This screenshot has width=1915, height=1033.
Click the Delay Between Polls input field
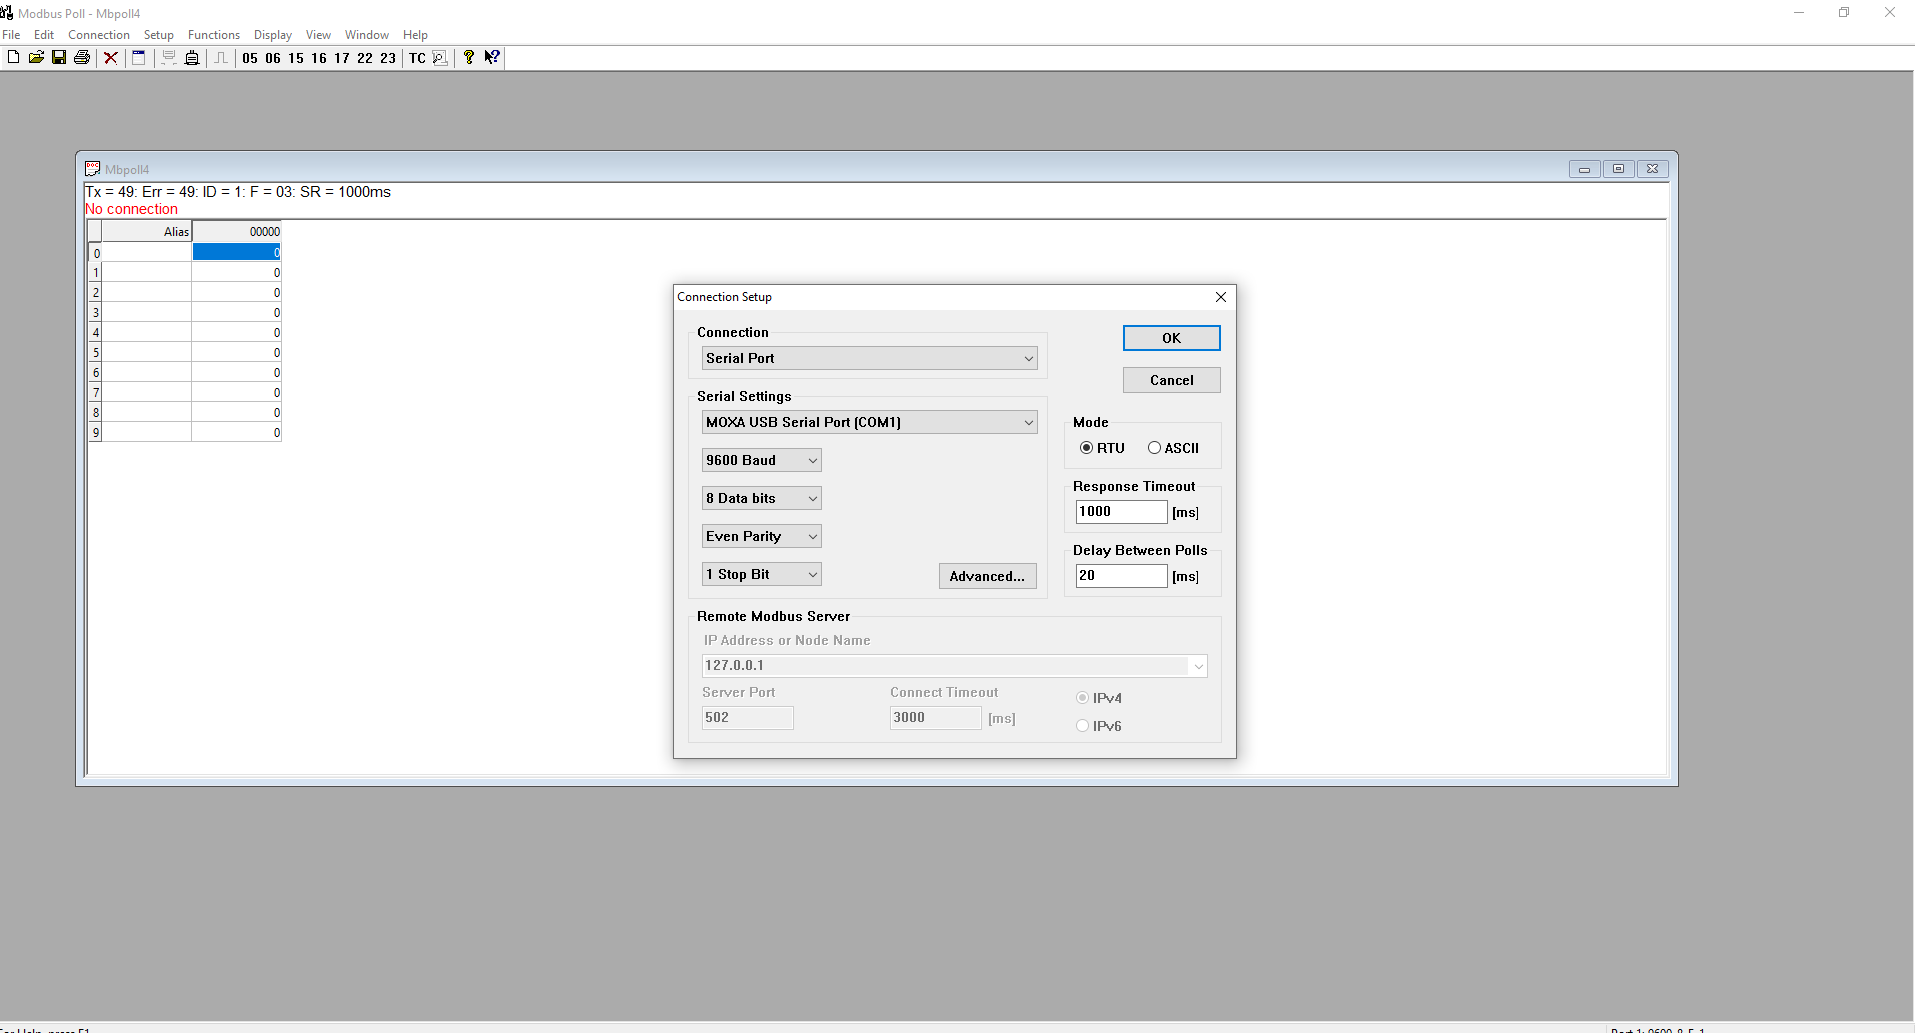coord(1120,576)
